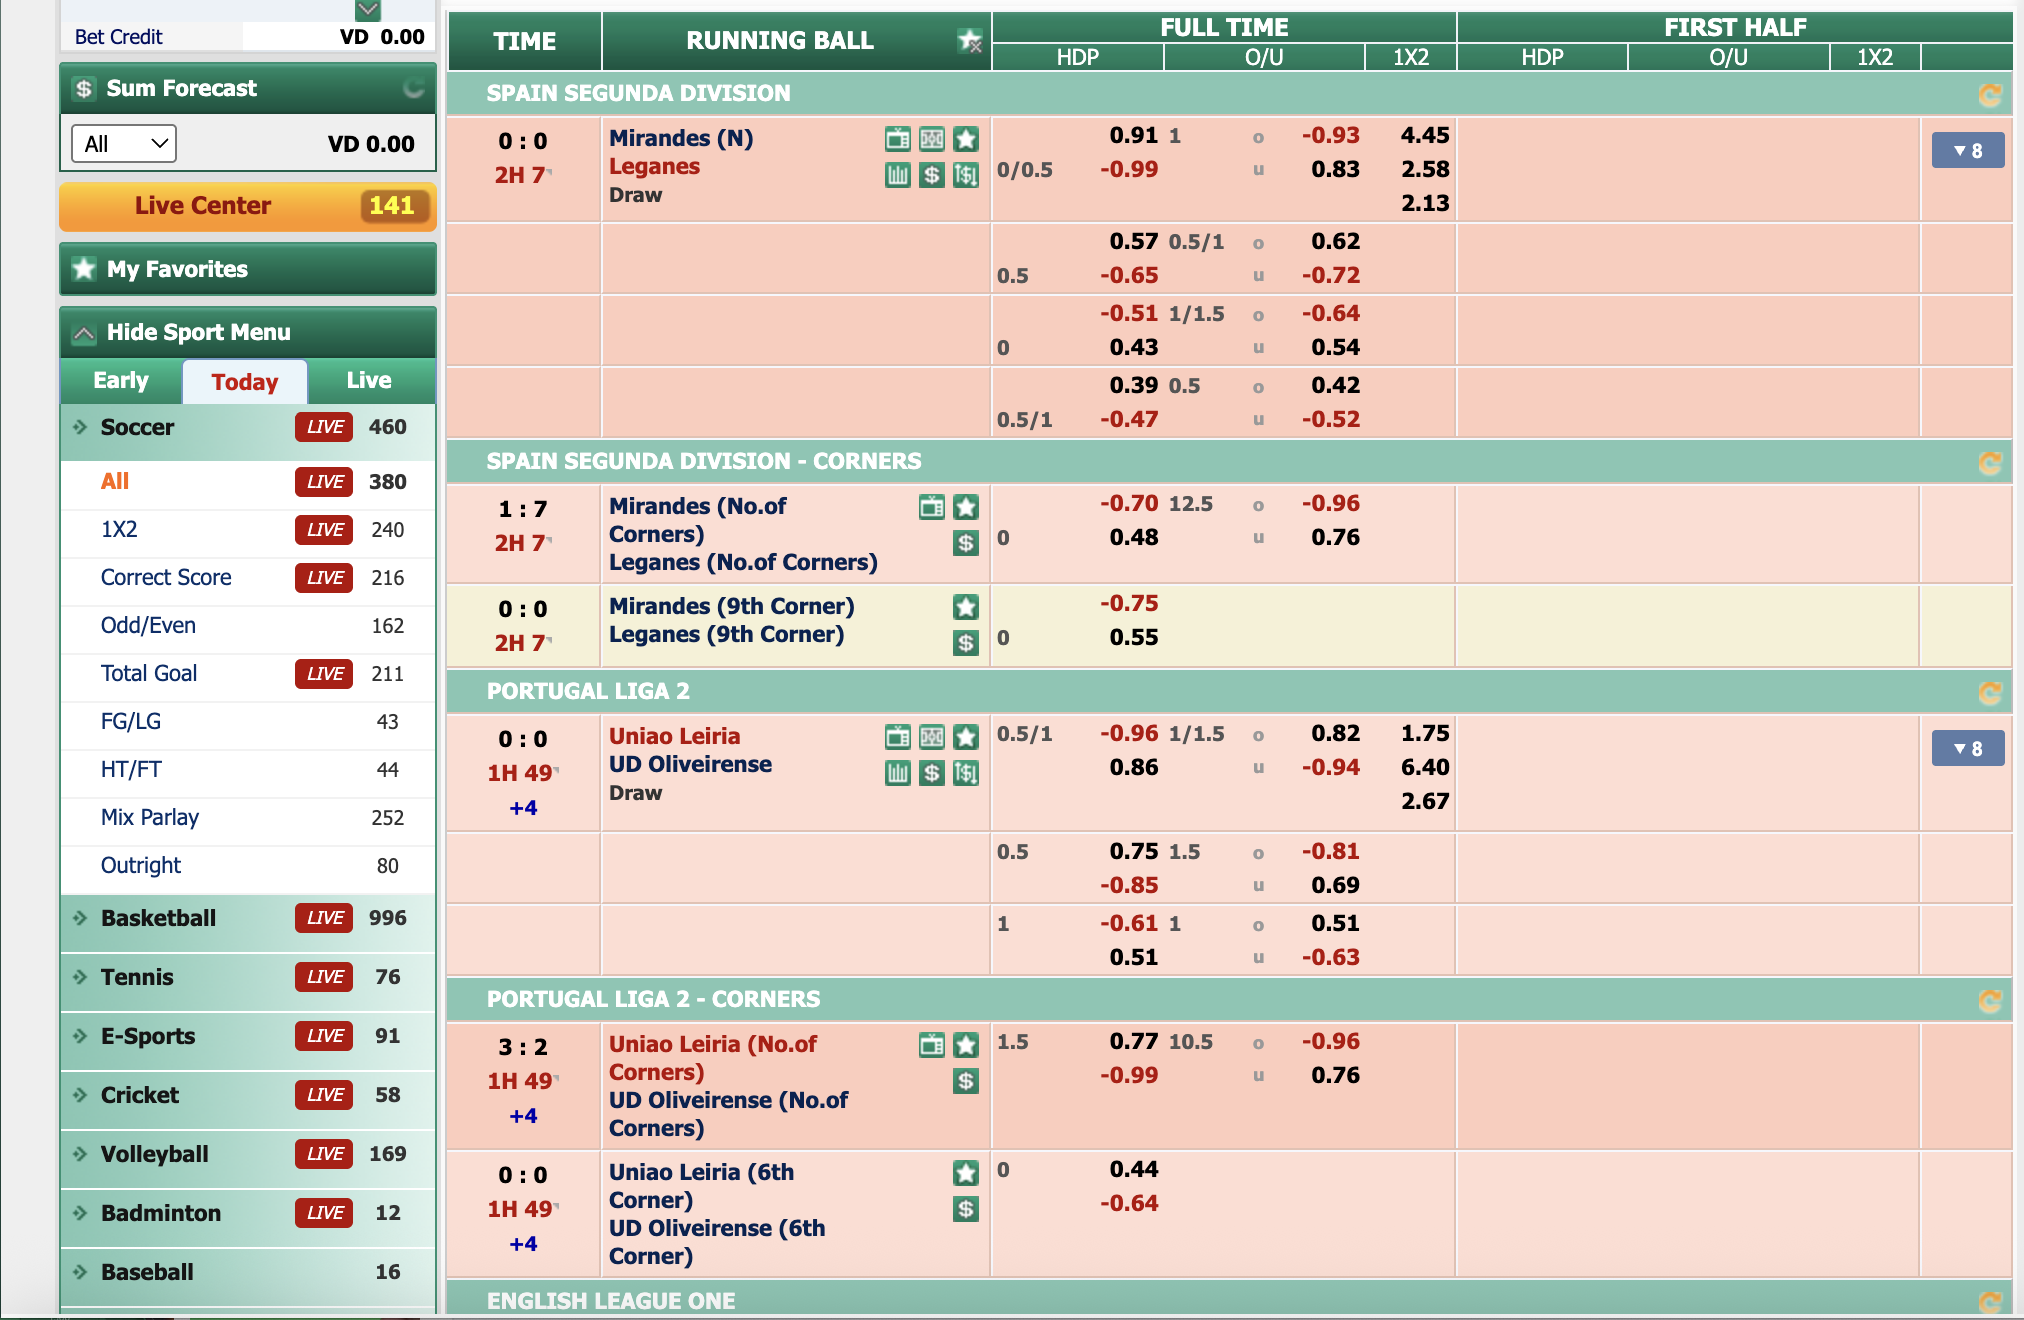2024x1320 pixels.
Task: Refresh the Spain Segunda Division section
Action: click(x=1989, y=94)
